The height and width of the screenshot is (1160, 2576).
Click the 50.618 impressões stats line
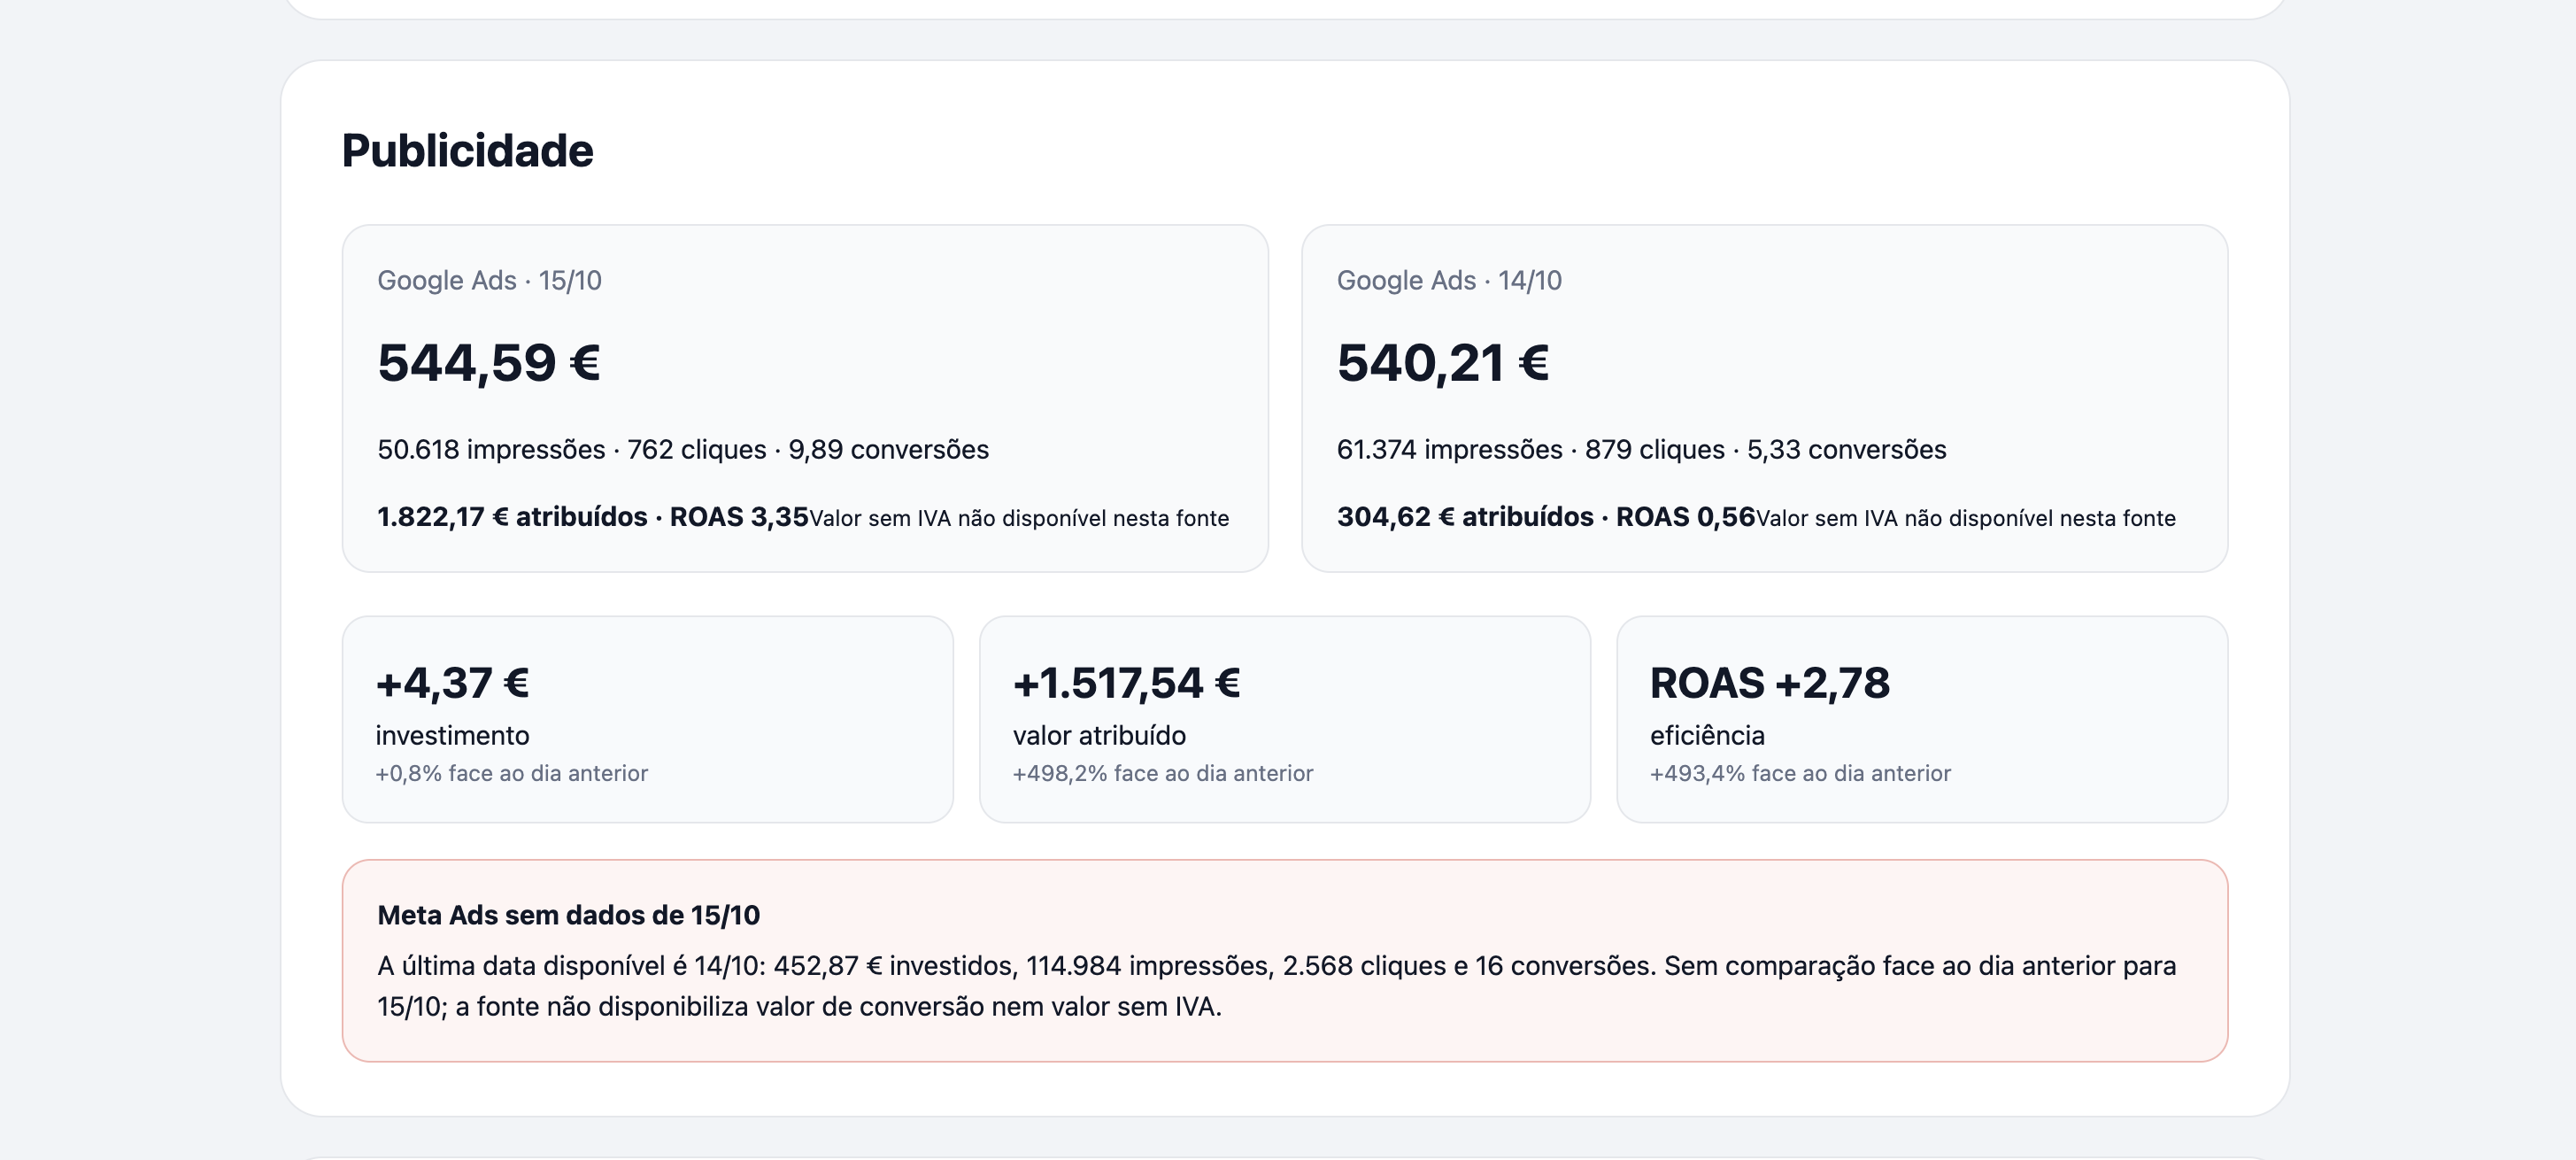683,449
